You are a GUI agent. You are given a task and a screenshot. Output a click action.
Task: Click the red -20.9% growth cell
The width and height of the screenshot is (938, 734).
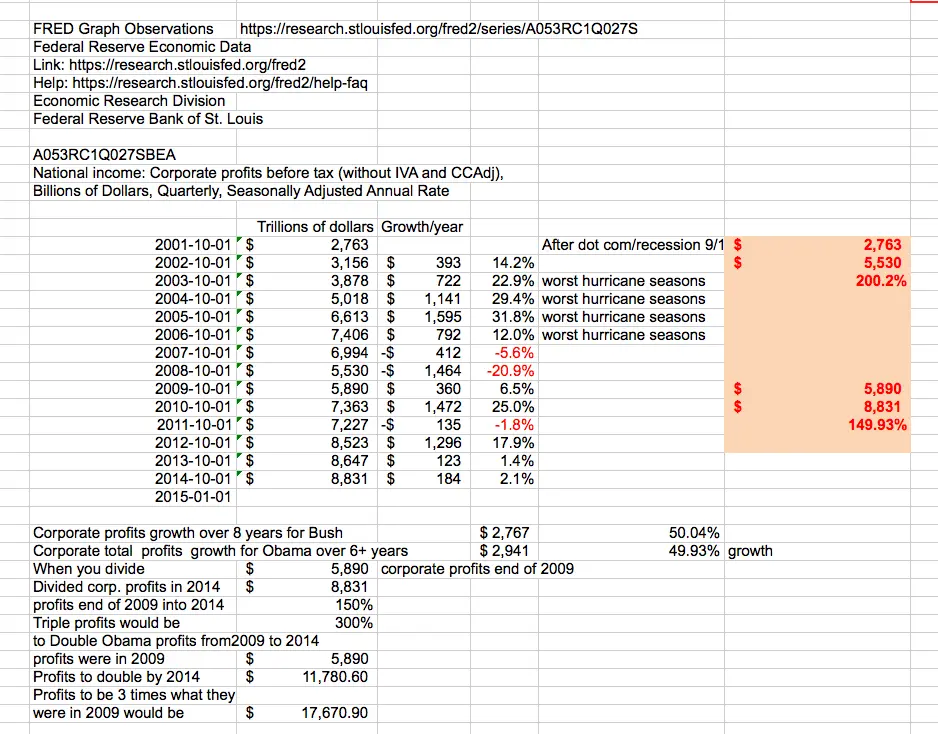510,371
